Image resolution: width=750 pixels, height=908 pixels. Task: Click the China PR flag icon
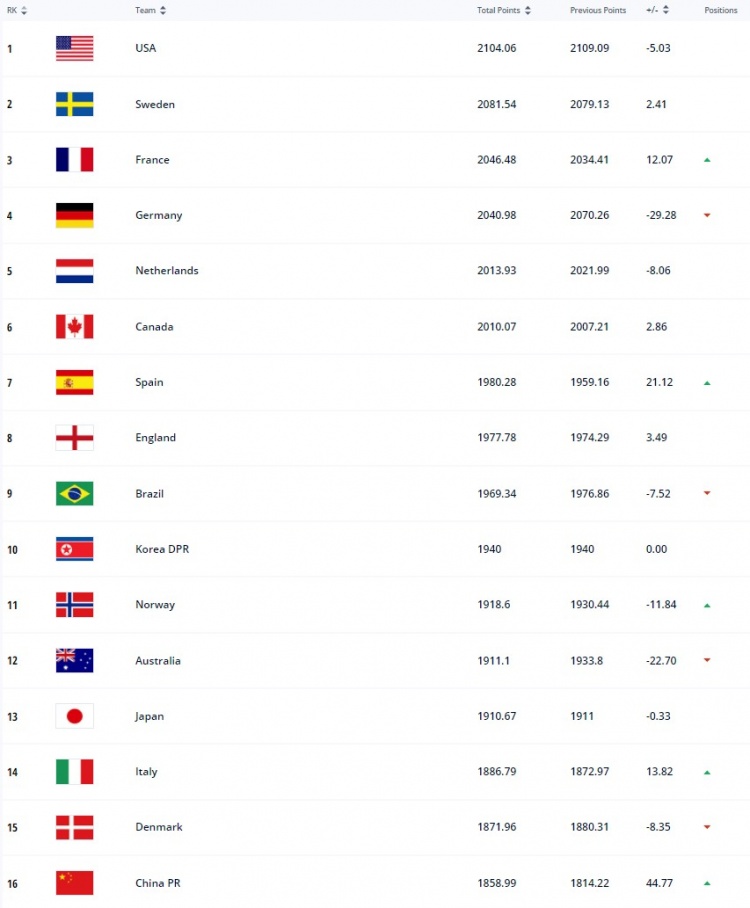74,882
